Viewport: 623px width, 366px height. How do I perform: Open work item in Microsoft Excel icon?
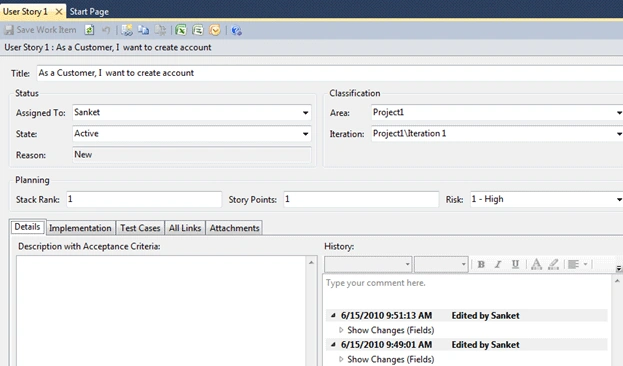click(181, 30)
